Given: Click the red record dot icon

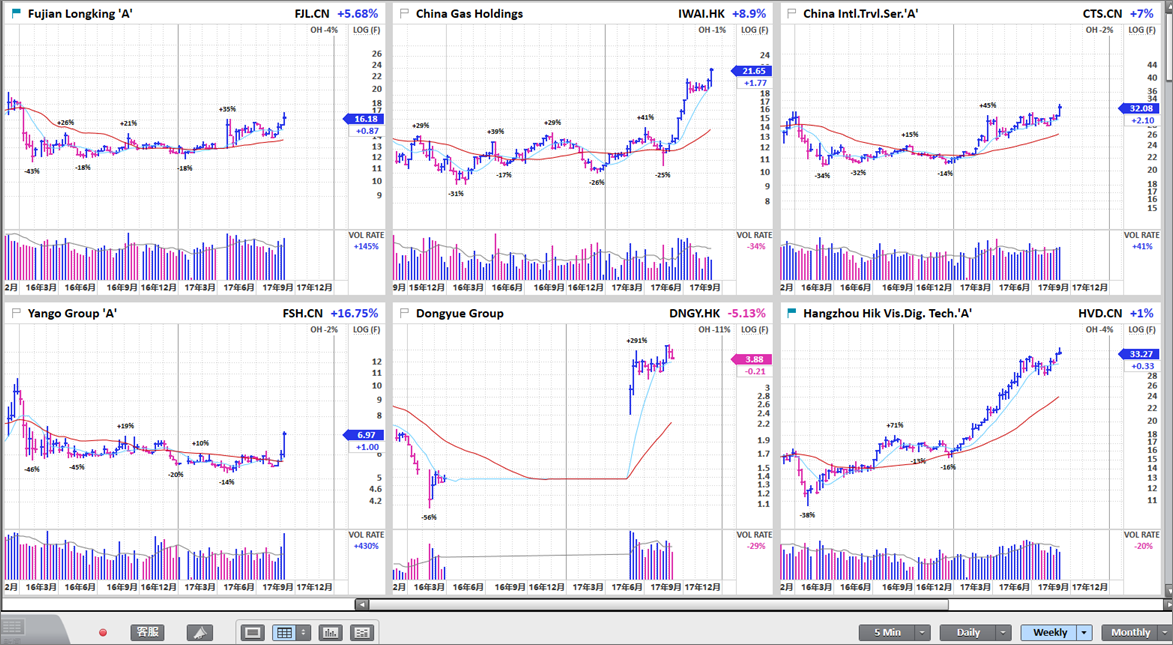Looking at the screenshot, I should pyautogui.click(x=103, y=632).
